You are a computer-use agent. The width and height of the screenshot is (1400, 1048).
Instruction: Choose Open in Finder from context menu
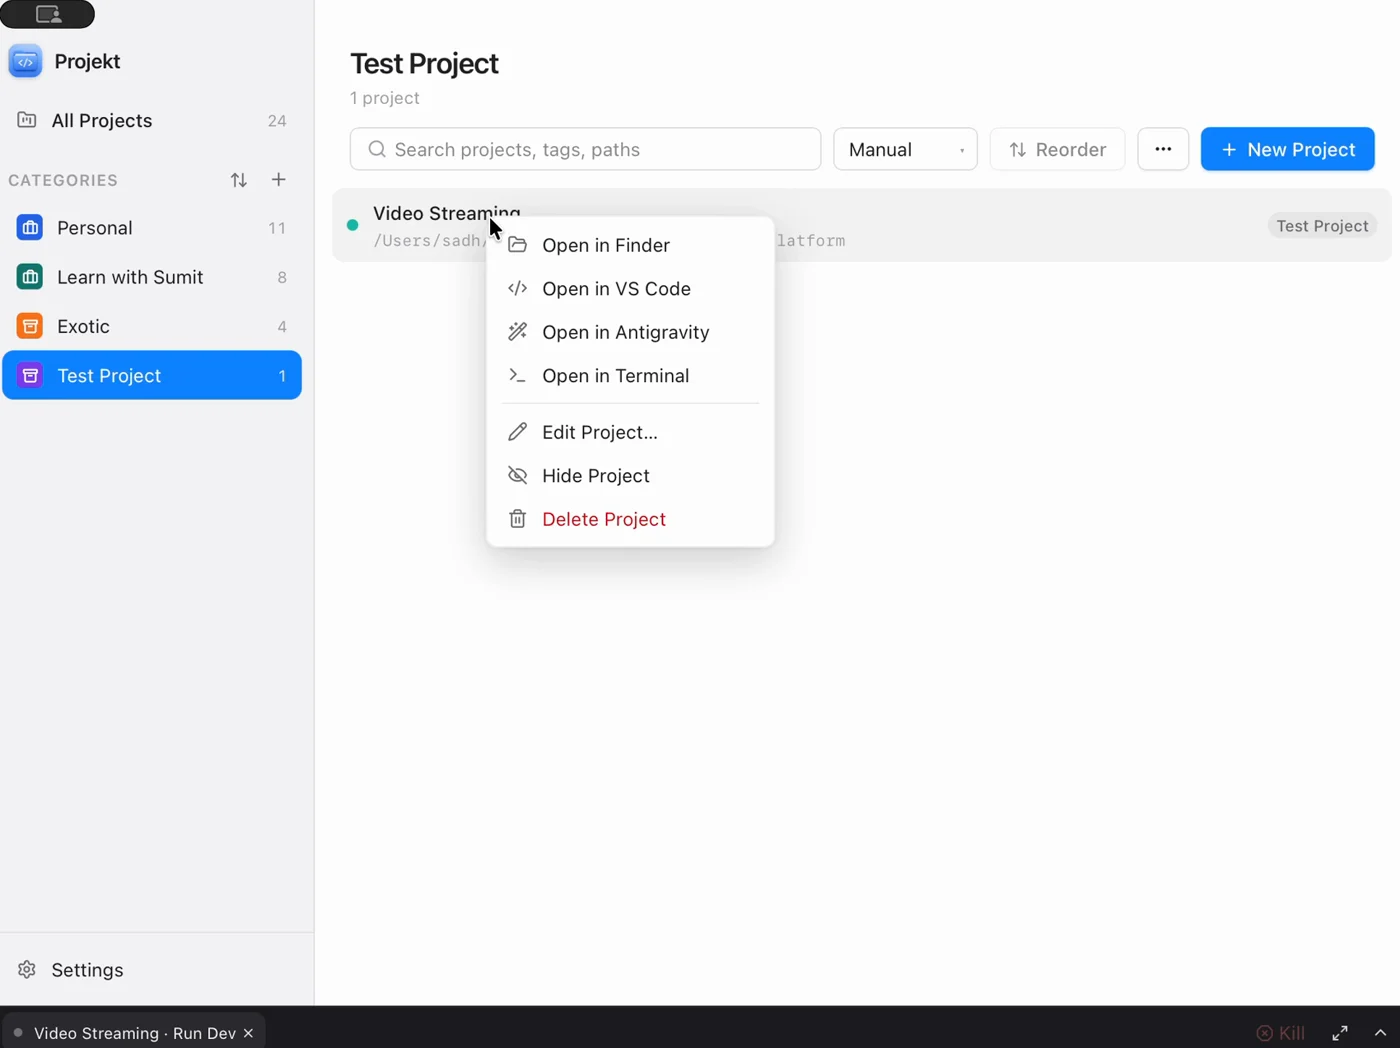[x=630, y=245]
